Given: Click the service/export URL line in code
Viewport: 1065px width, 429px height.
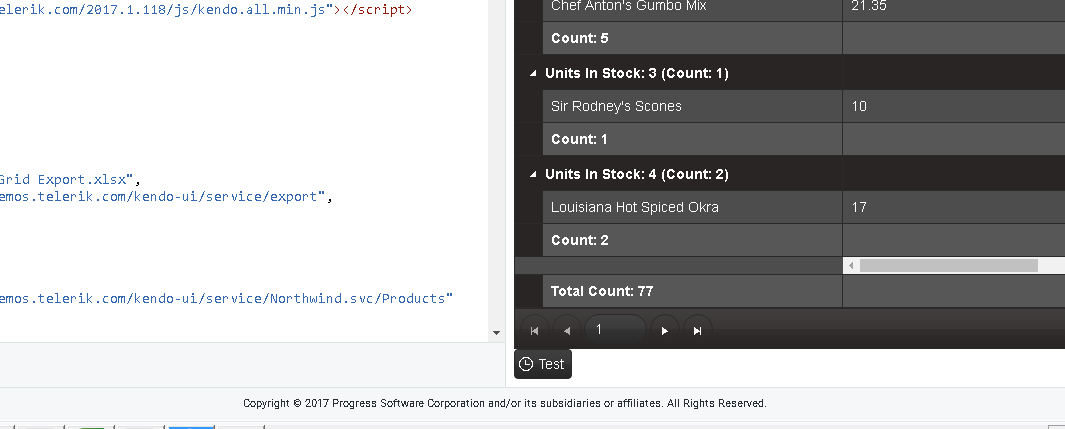Looking at the screenshot, I should (x=165, y=197).
